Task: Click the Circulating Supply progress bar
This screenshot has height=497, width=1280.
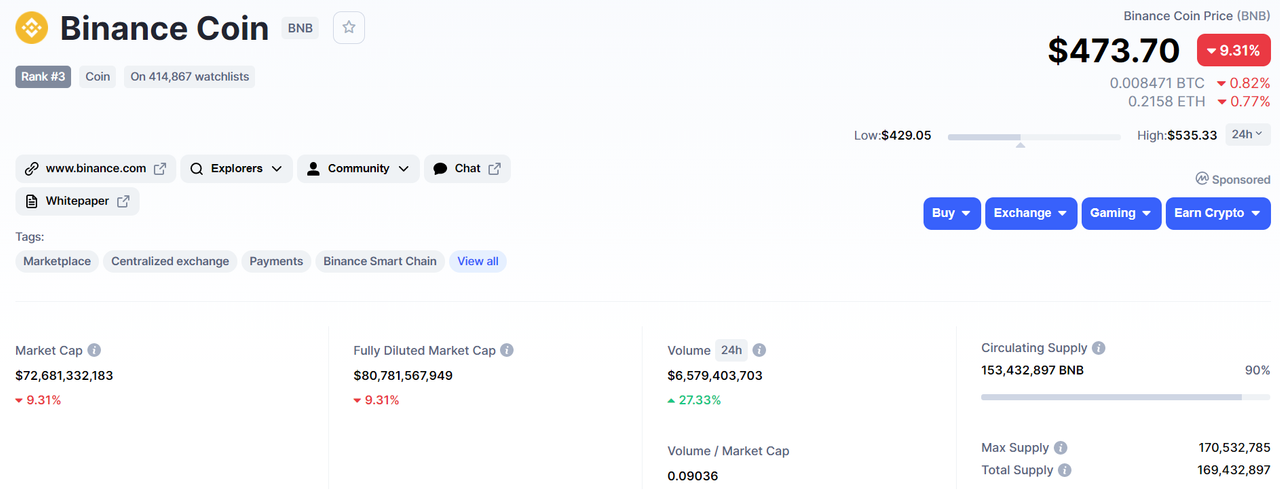Action: [x=1126, y=397]
